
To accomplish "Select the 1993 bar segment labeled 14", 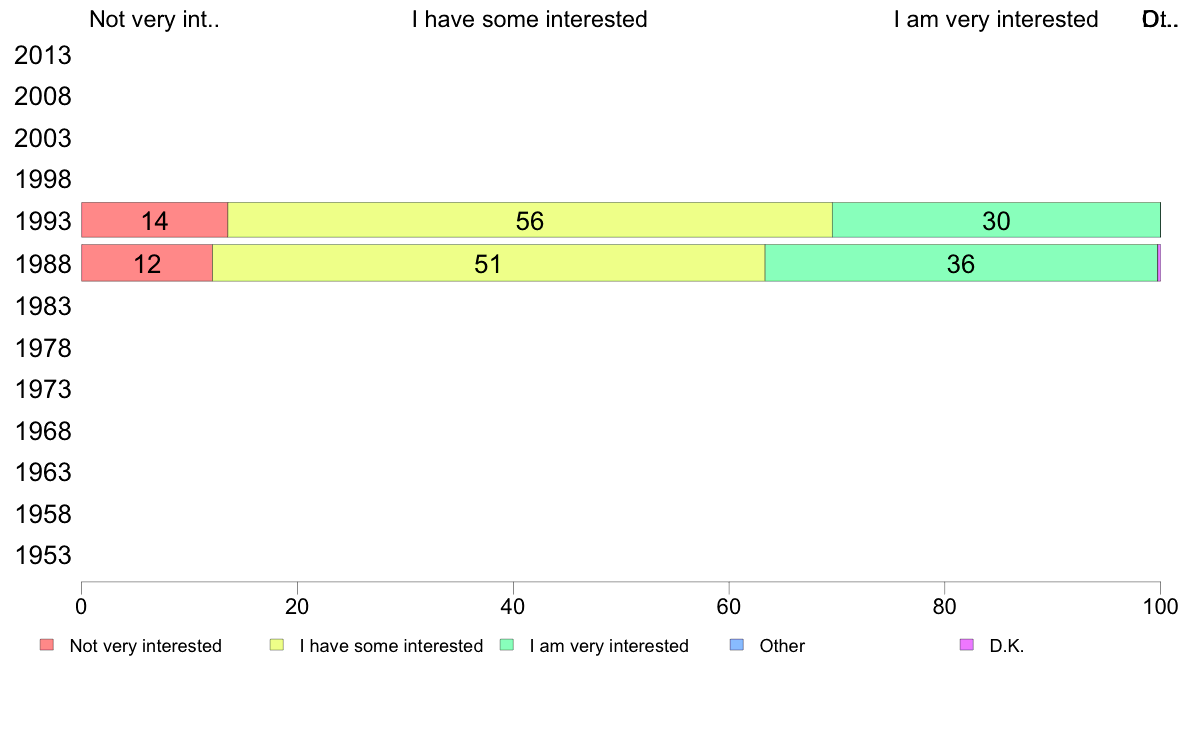I will coord(155,220).
